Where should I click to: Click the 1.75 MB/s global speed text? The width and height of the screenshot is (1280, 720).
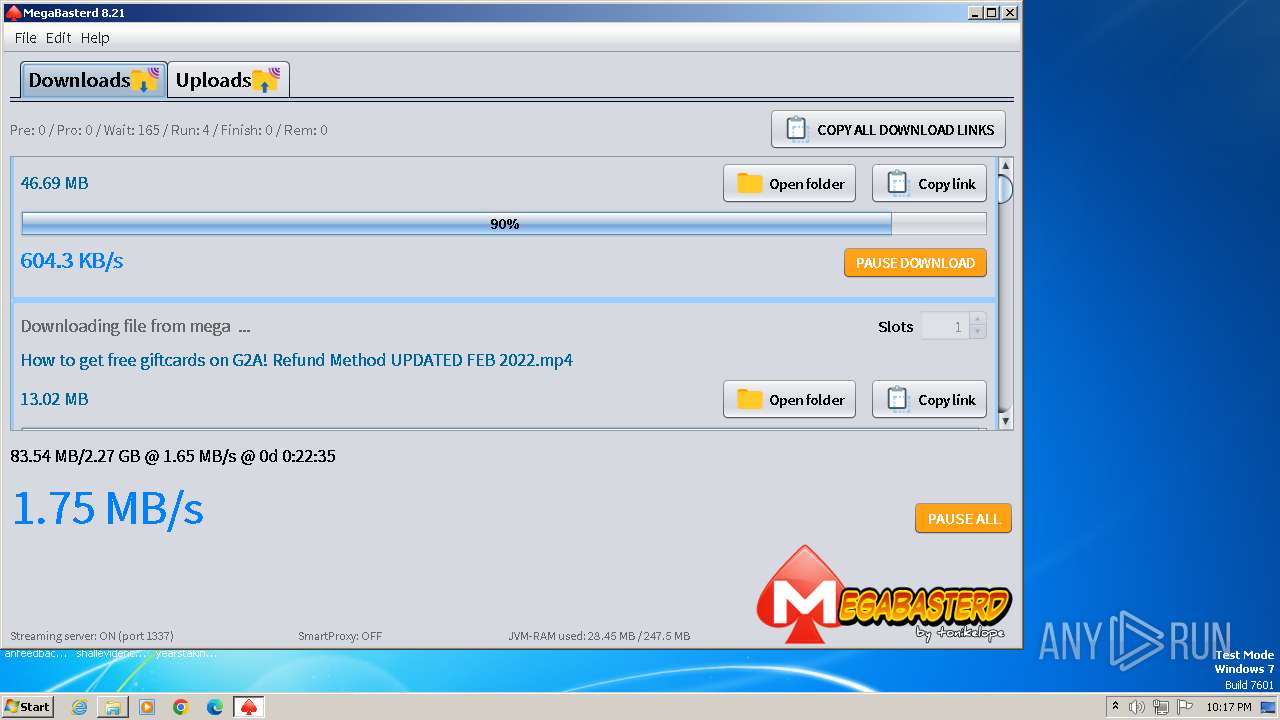(x=108, y=508)
